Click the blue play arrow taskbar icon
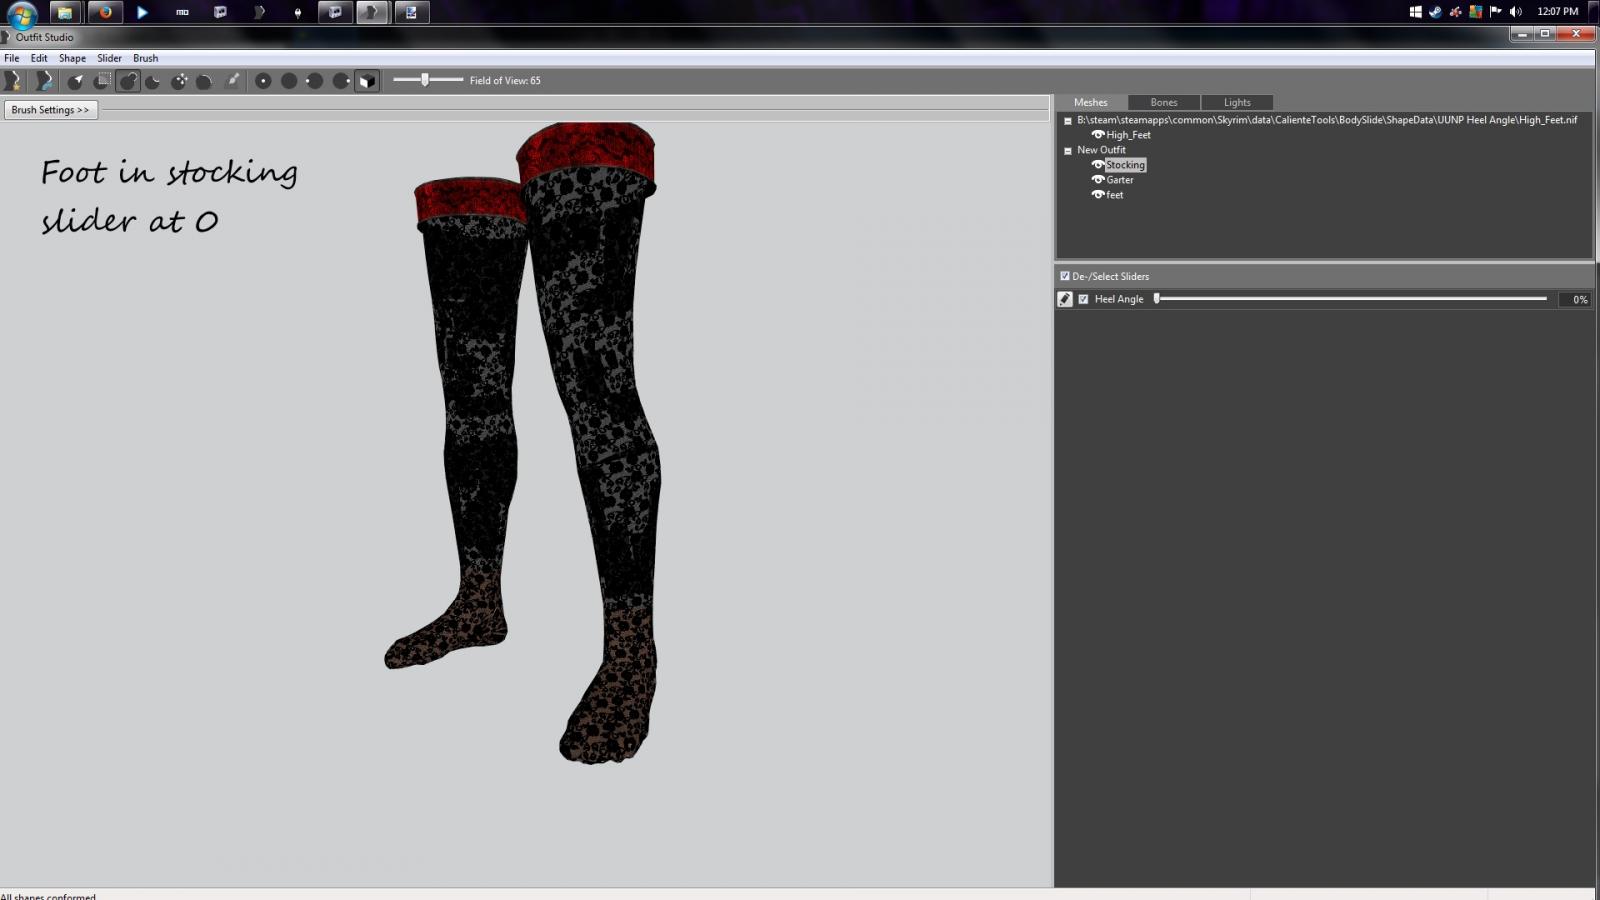 pos(142,12)
